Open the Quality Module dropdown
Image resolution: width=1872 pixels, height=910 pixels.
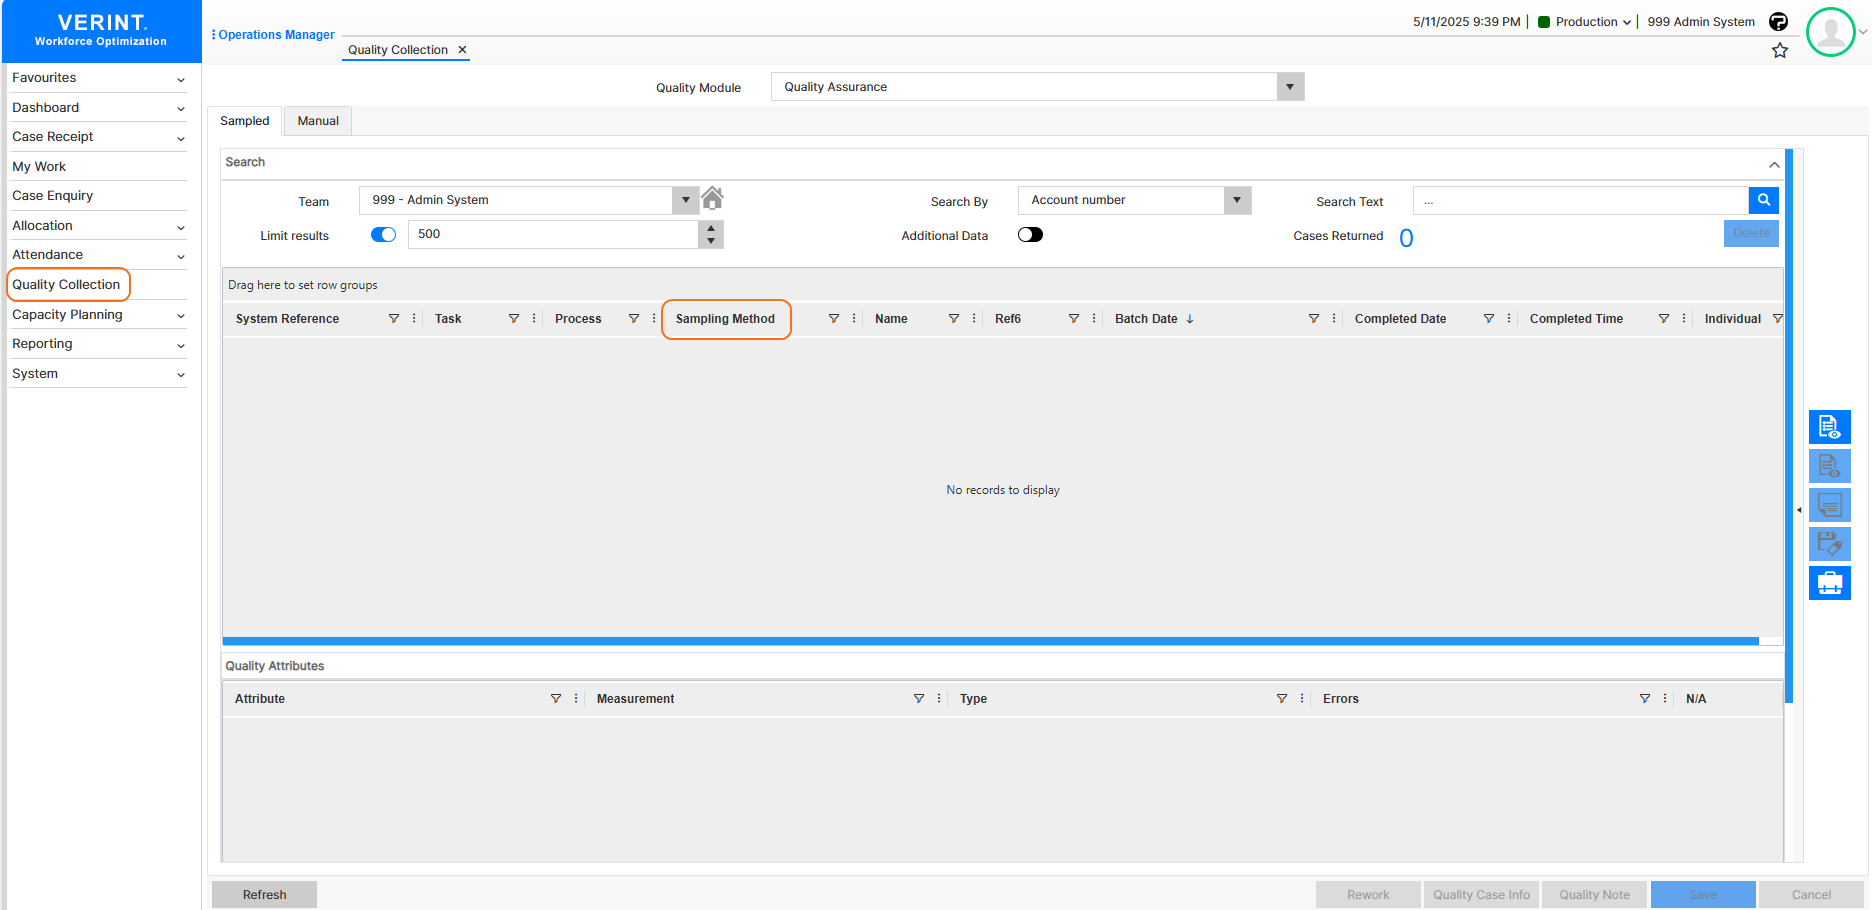pos(1289,87)
